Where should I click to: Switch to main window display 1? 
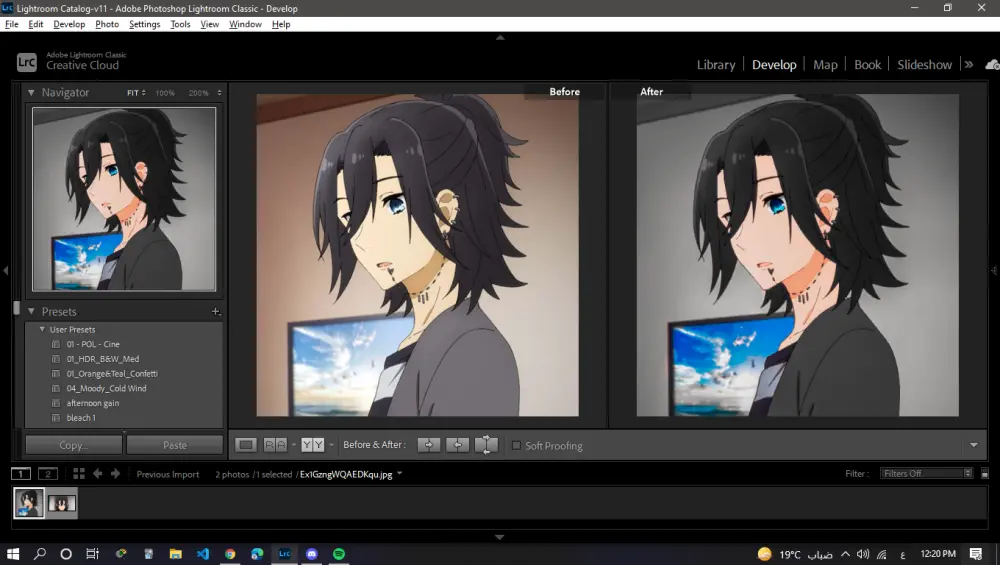[x=20, y=474]
